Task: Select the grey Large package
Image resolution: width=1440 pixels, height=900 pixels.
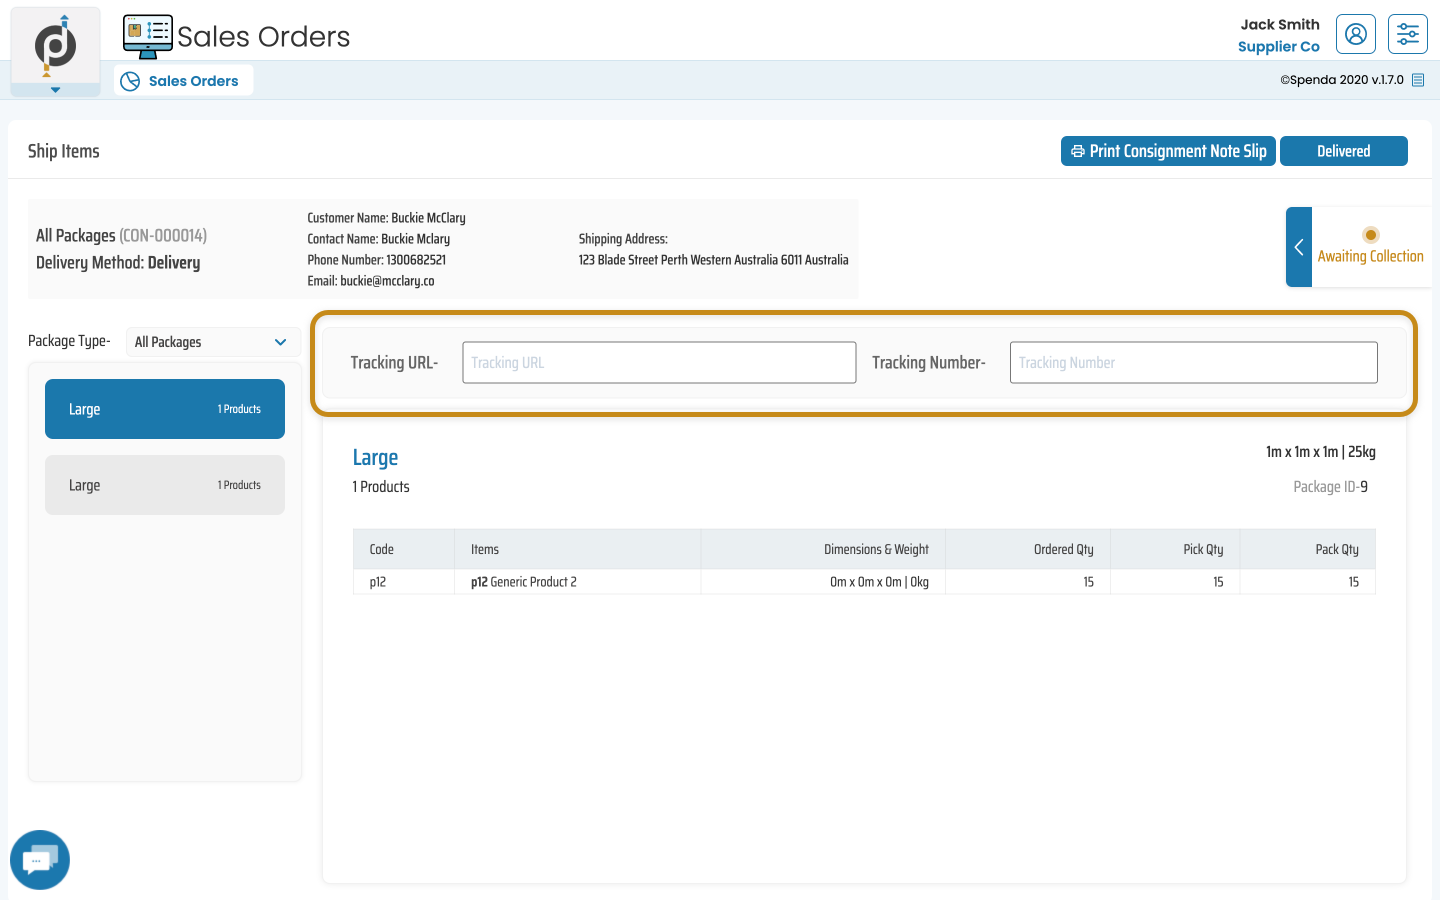Action: coord(165,485)
